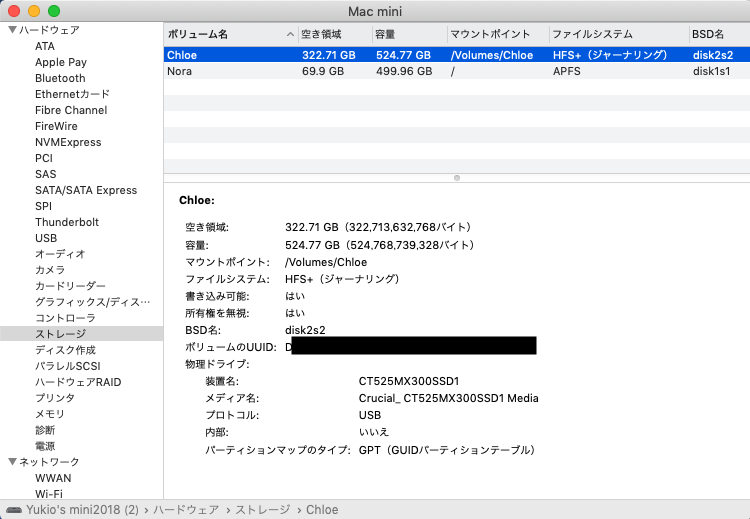
Task: Click Chloe in the path bar
Action: point(322,510)
